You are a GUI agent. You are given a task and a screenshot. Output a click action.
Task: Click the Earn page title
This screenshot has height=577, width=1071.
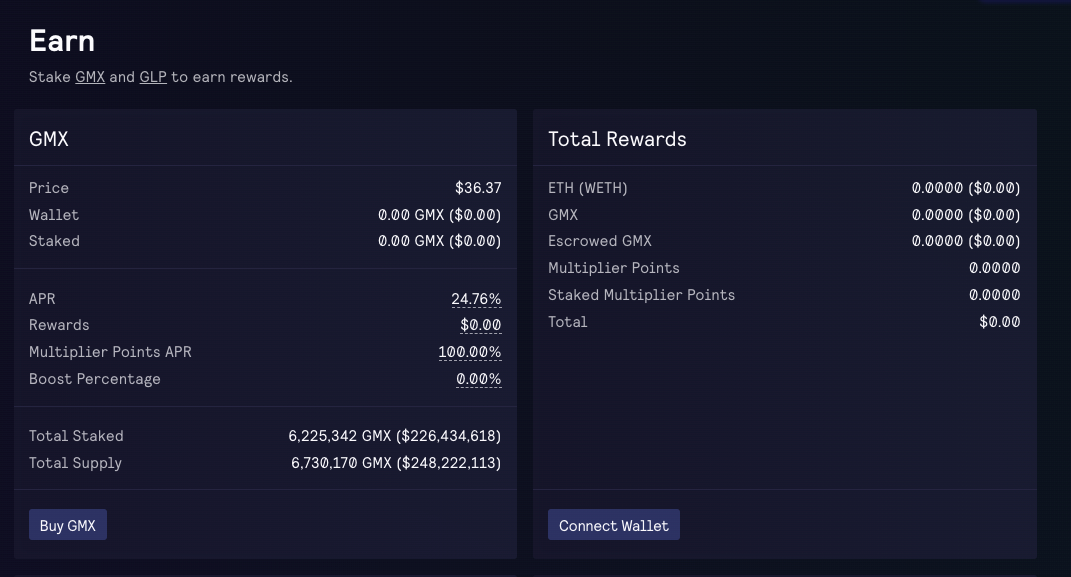(62, 41)
